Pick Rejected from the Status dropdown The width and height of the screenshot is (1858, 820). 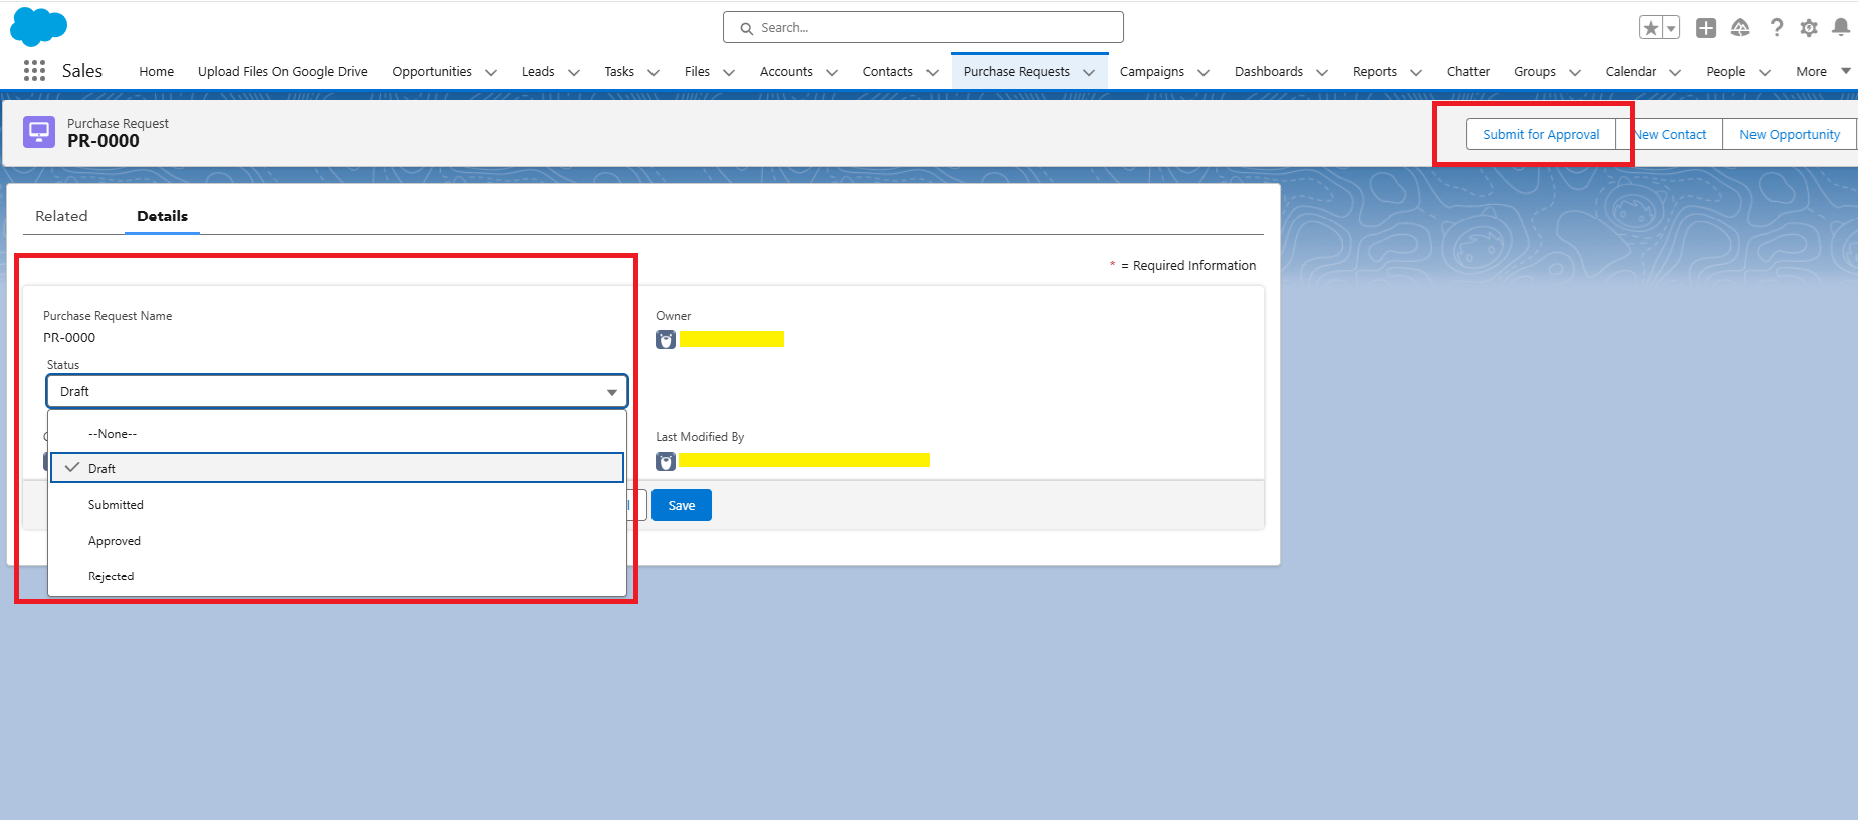point(111,576)
